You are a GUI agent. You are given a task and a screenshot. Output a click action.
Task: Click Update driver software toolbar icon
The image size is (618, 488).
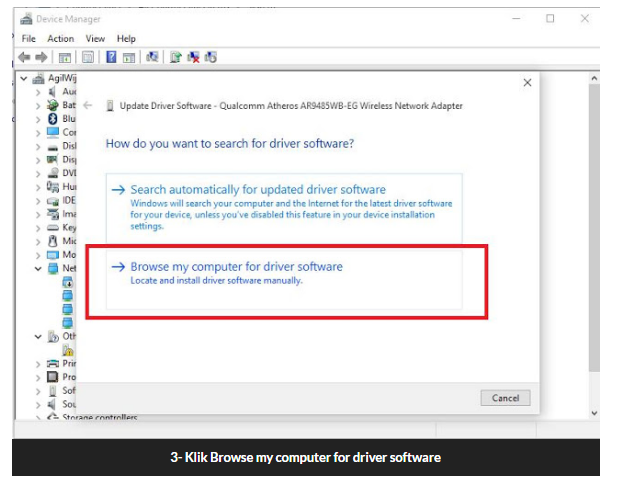click(x=175, y=57)
